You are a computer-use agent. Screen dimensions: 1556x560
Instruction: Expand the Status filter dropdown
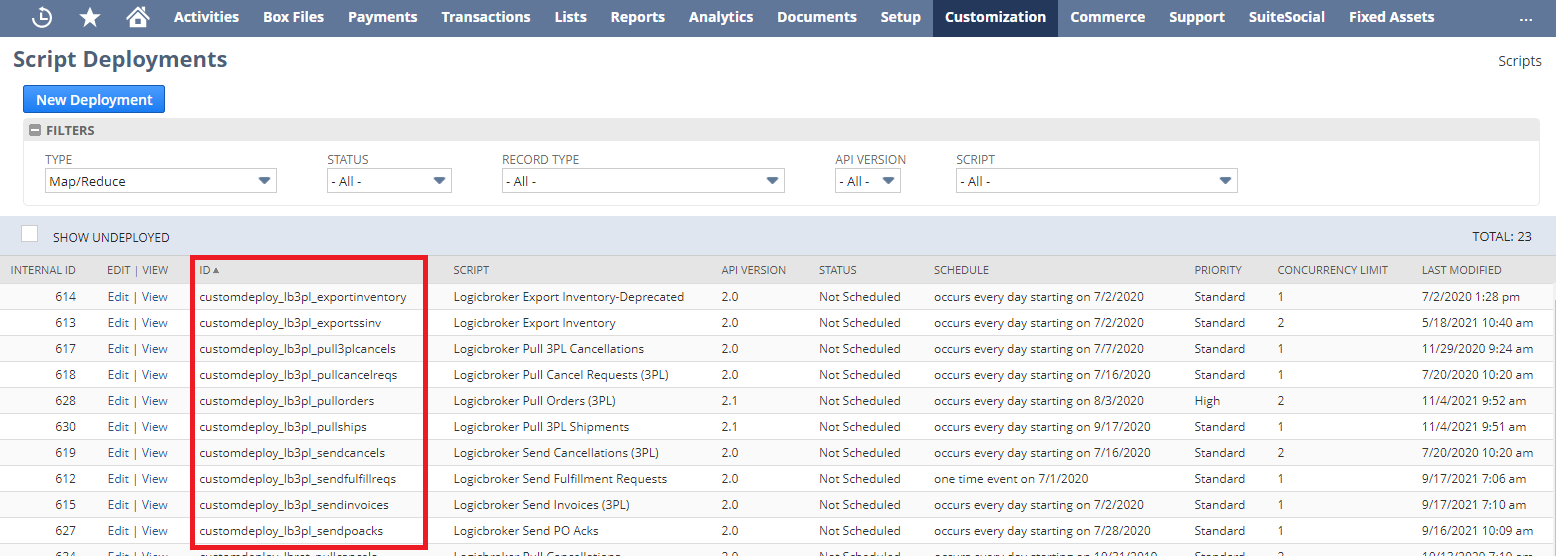click(x=389, y=181)
